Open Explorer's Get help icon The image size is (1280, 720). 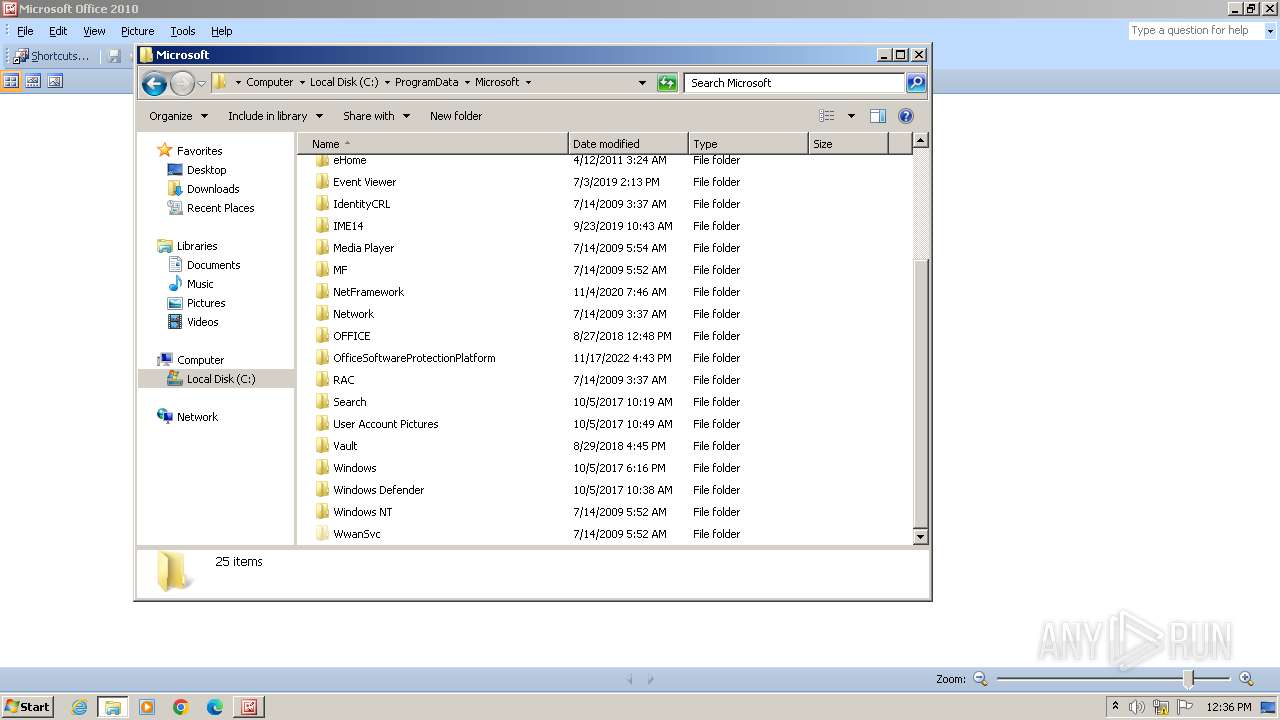pyautogui.click(x=906, y=116)
